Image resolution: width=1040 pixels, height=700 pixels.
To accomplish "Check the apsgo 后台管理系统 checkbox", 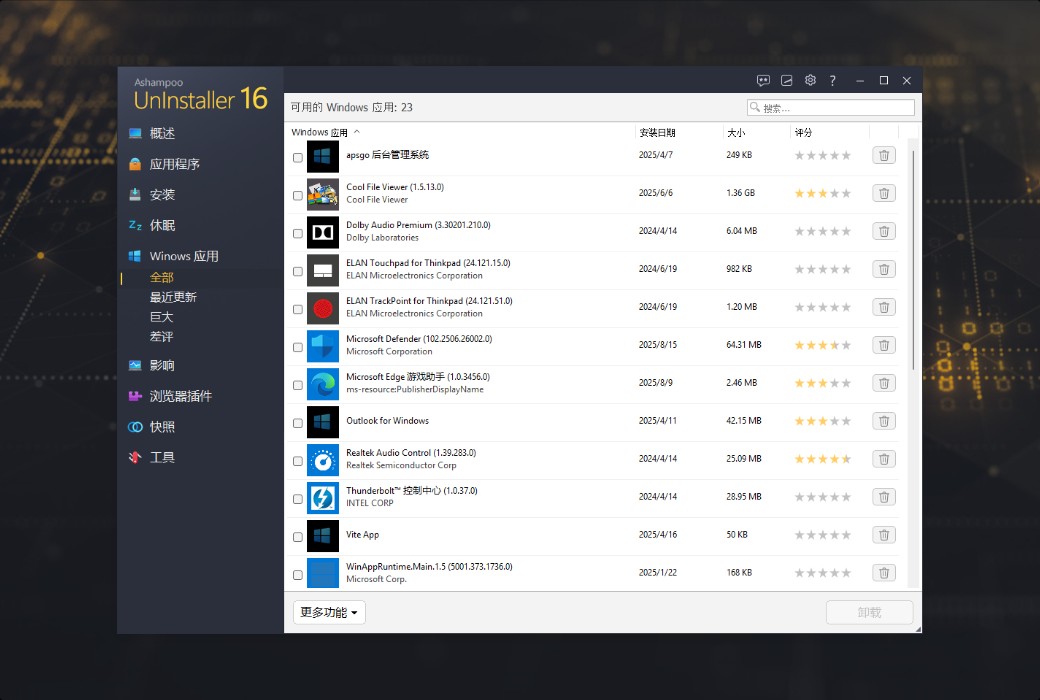I will [298, 157].
